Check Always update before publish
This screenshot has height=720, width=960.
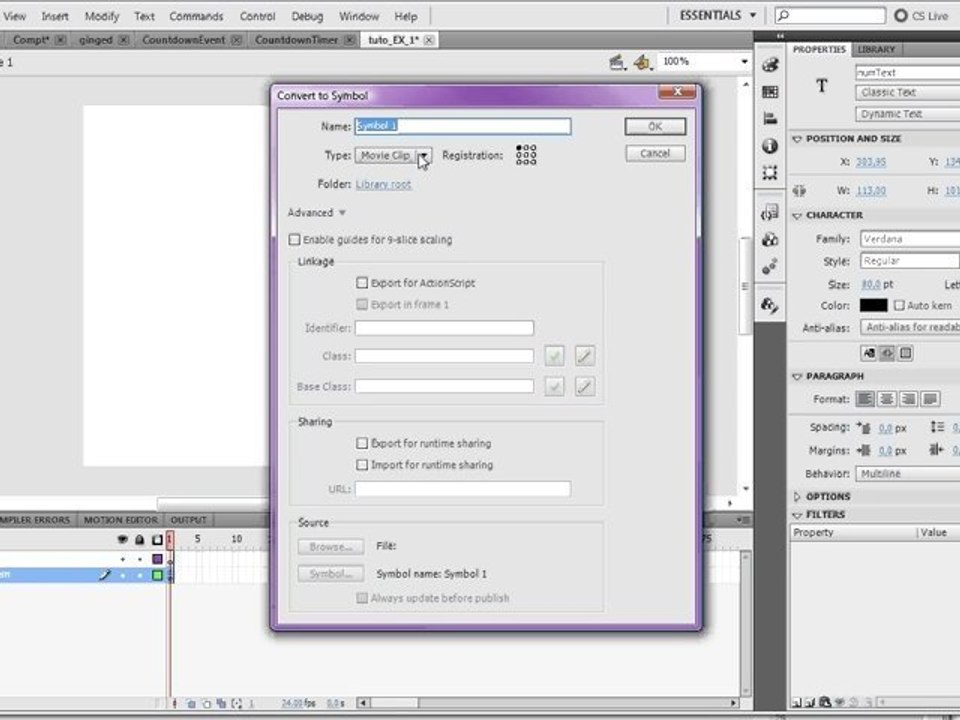tap(362, 598)
